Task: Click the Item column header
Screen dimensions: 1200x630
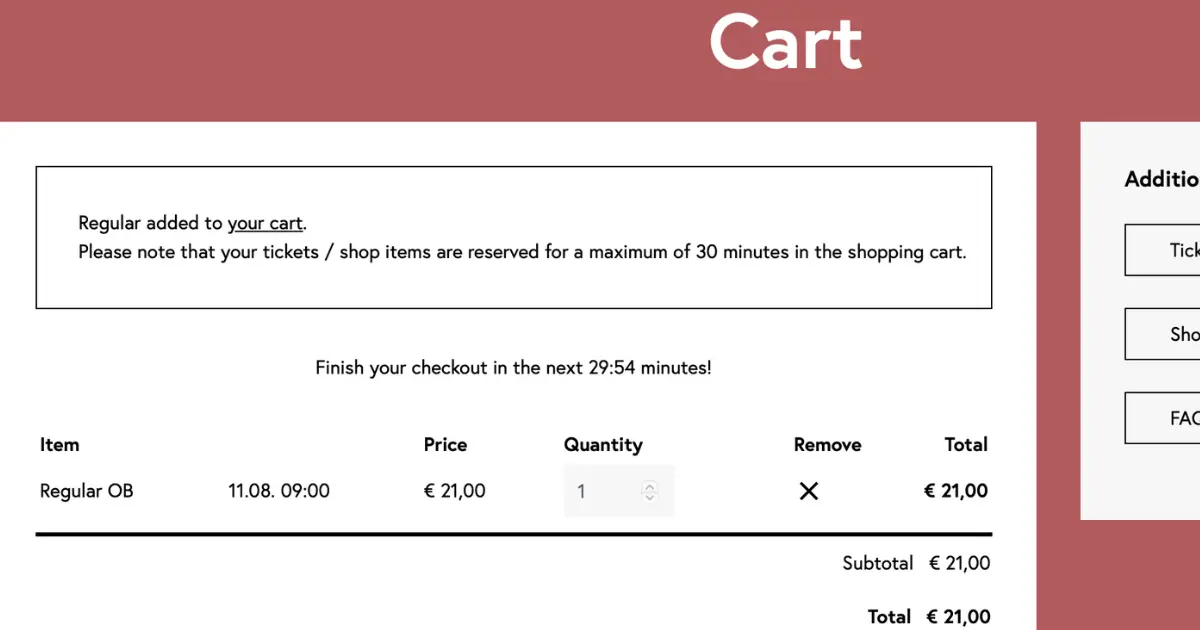Action: (x=60, y=445)
